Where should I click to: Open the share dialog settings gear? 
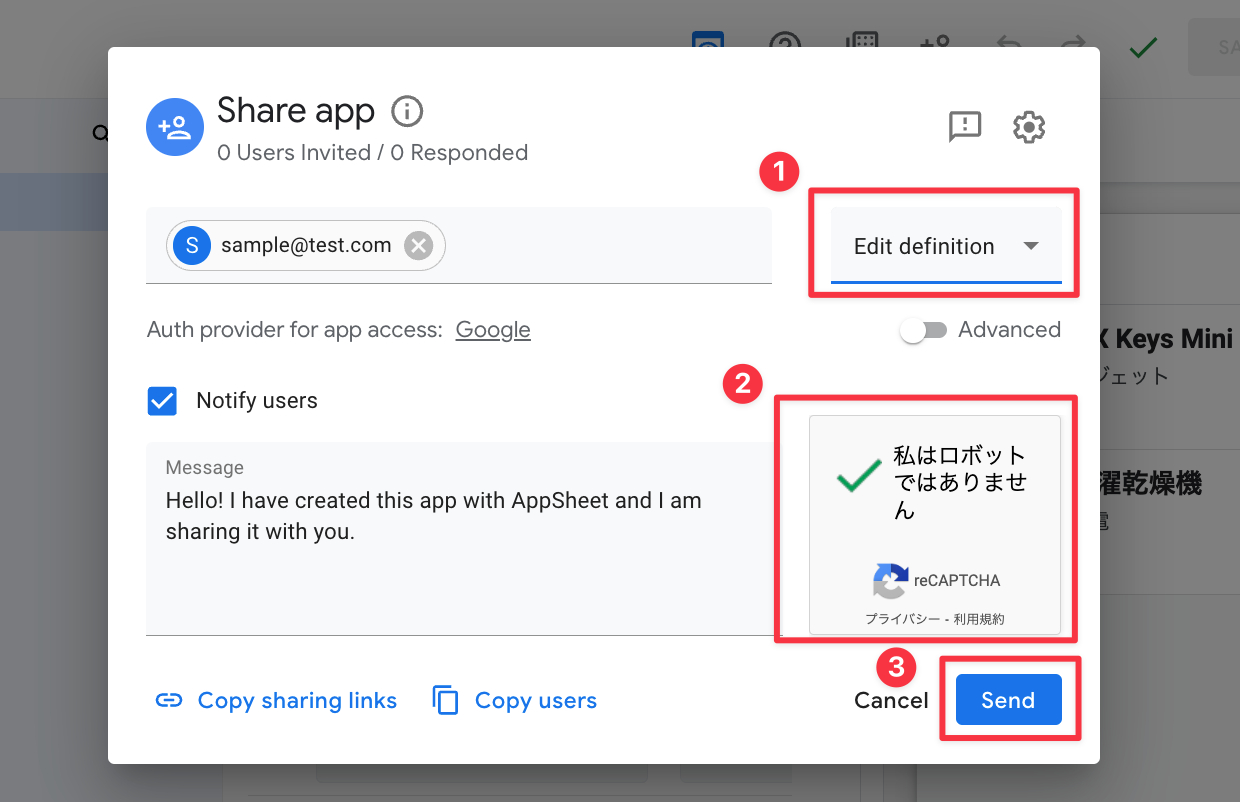(1029, 127)
